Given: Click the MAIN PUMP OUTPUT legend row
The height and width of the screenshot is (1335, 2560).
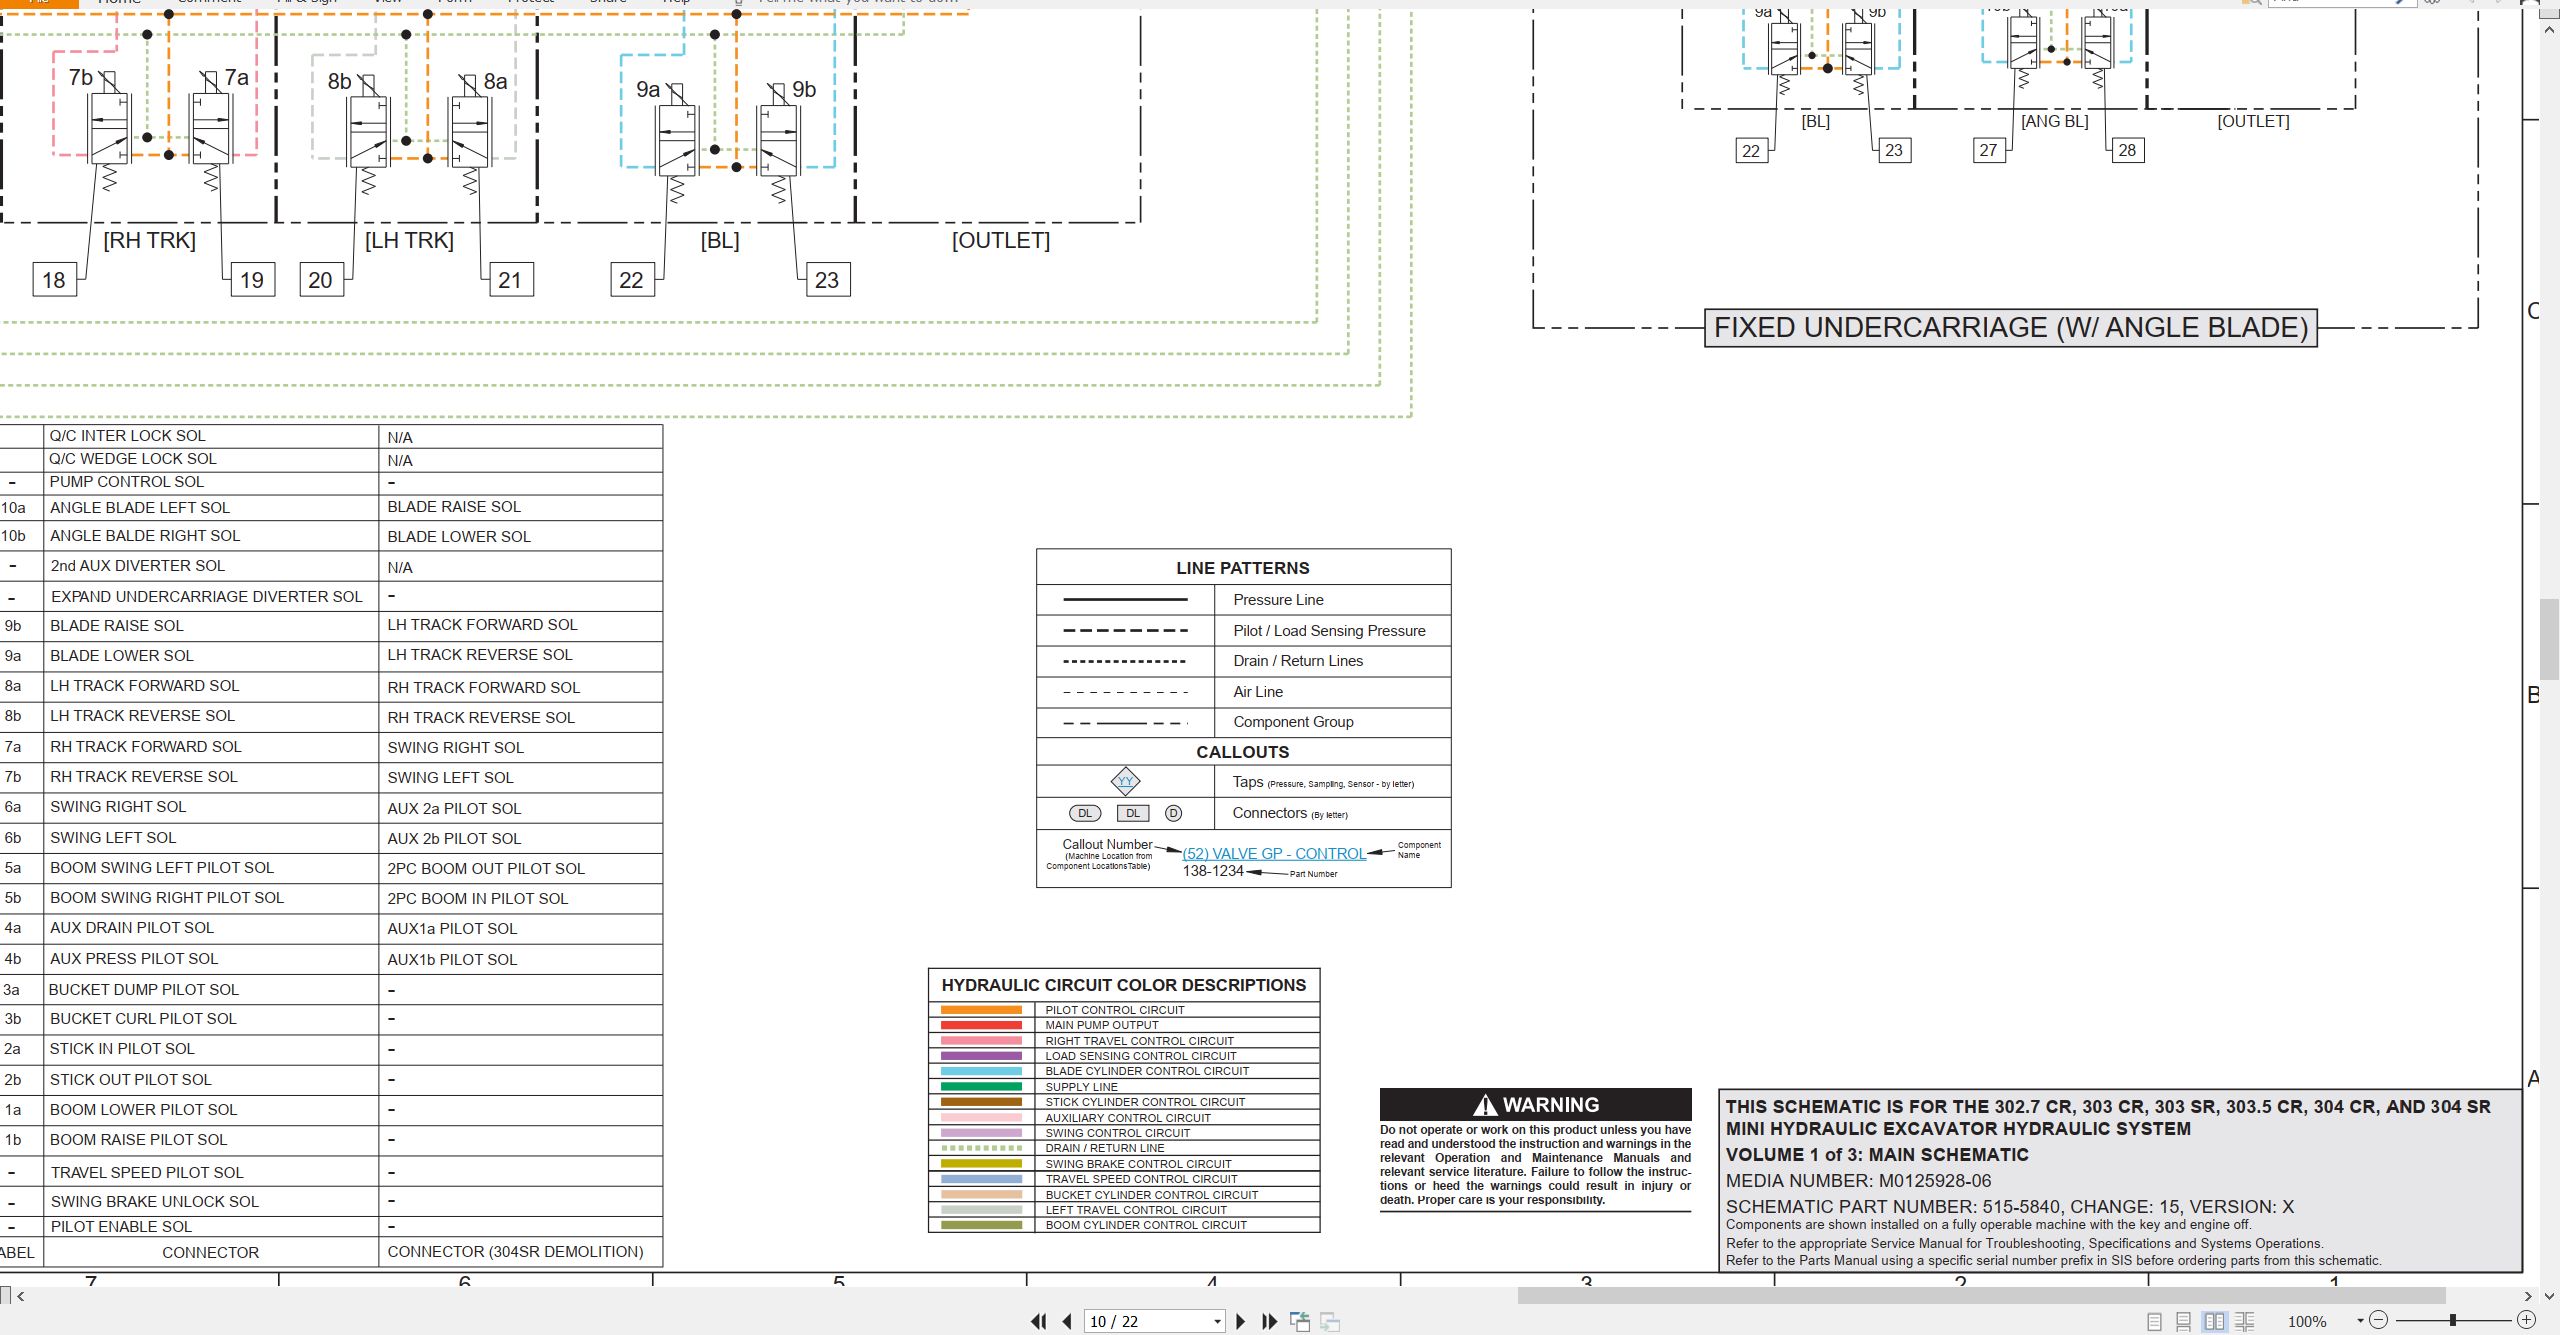Looking at the screenshot, I should tap(1124, 1025).
